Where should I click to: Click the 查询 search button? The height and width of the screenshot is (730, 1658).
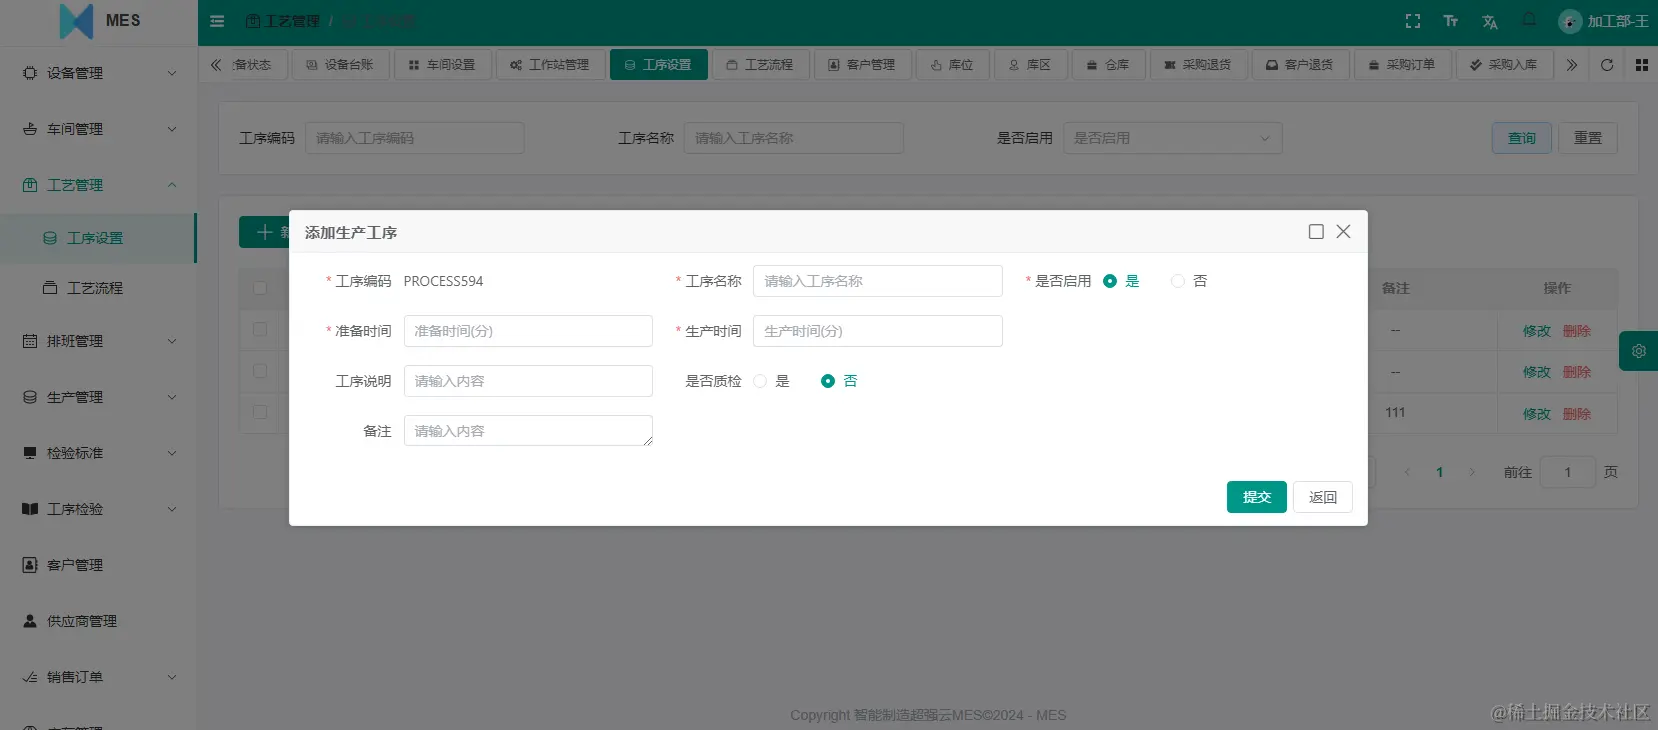1522,138
